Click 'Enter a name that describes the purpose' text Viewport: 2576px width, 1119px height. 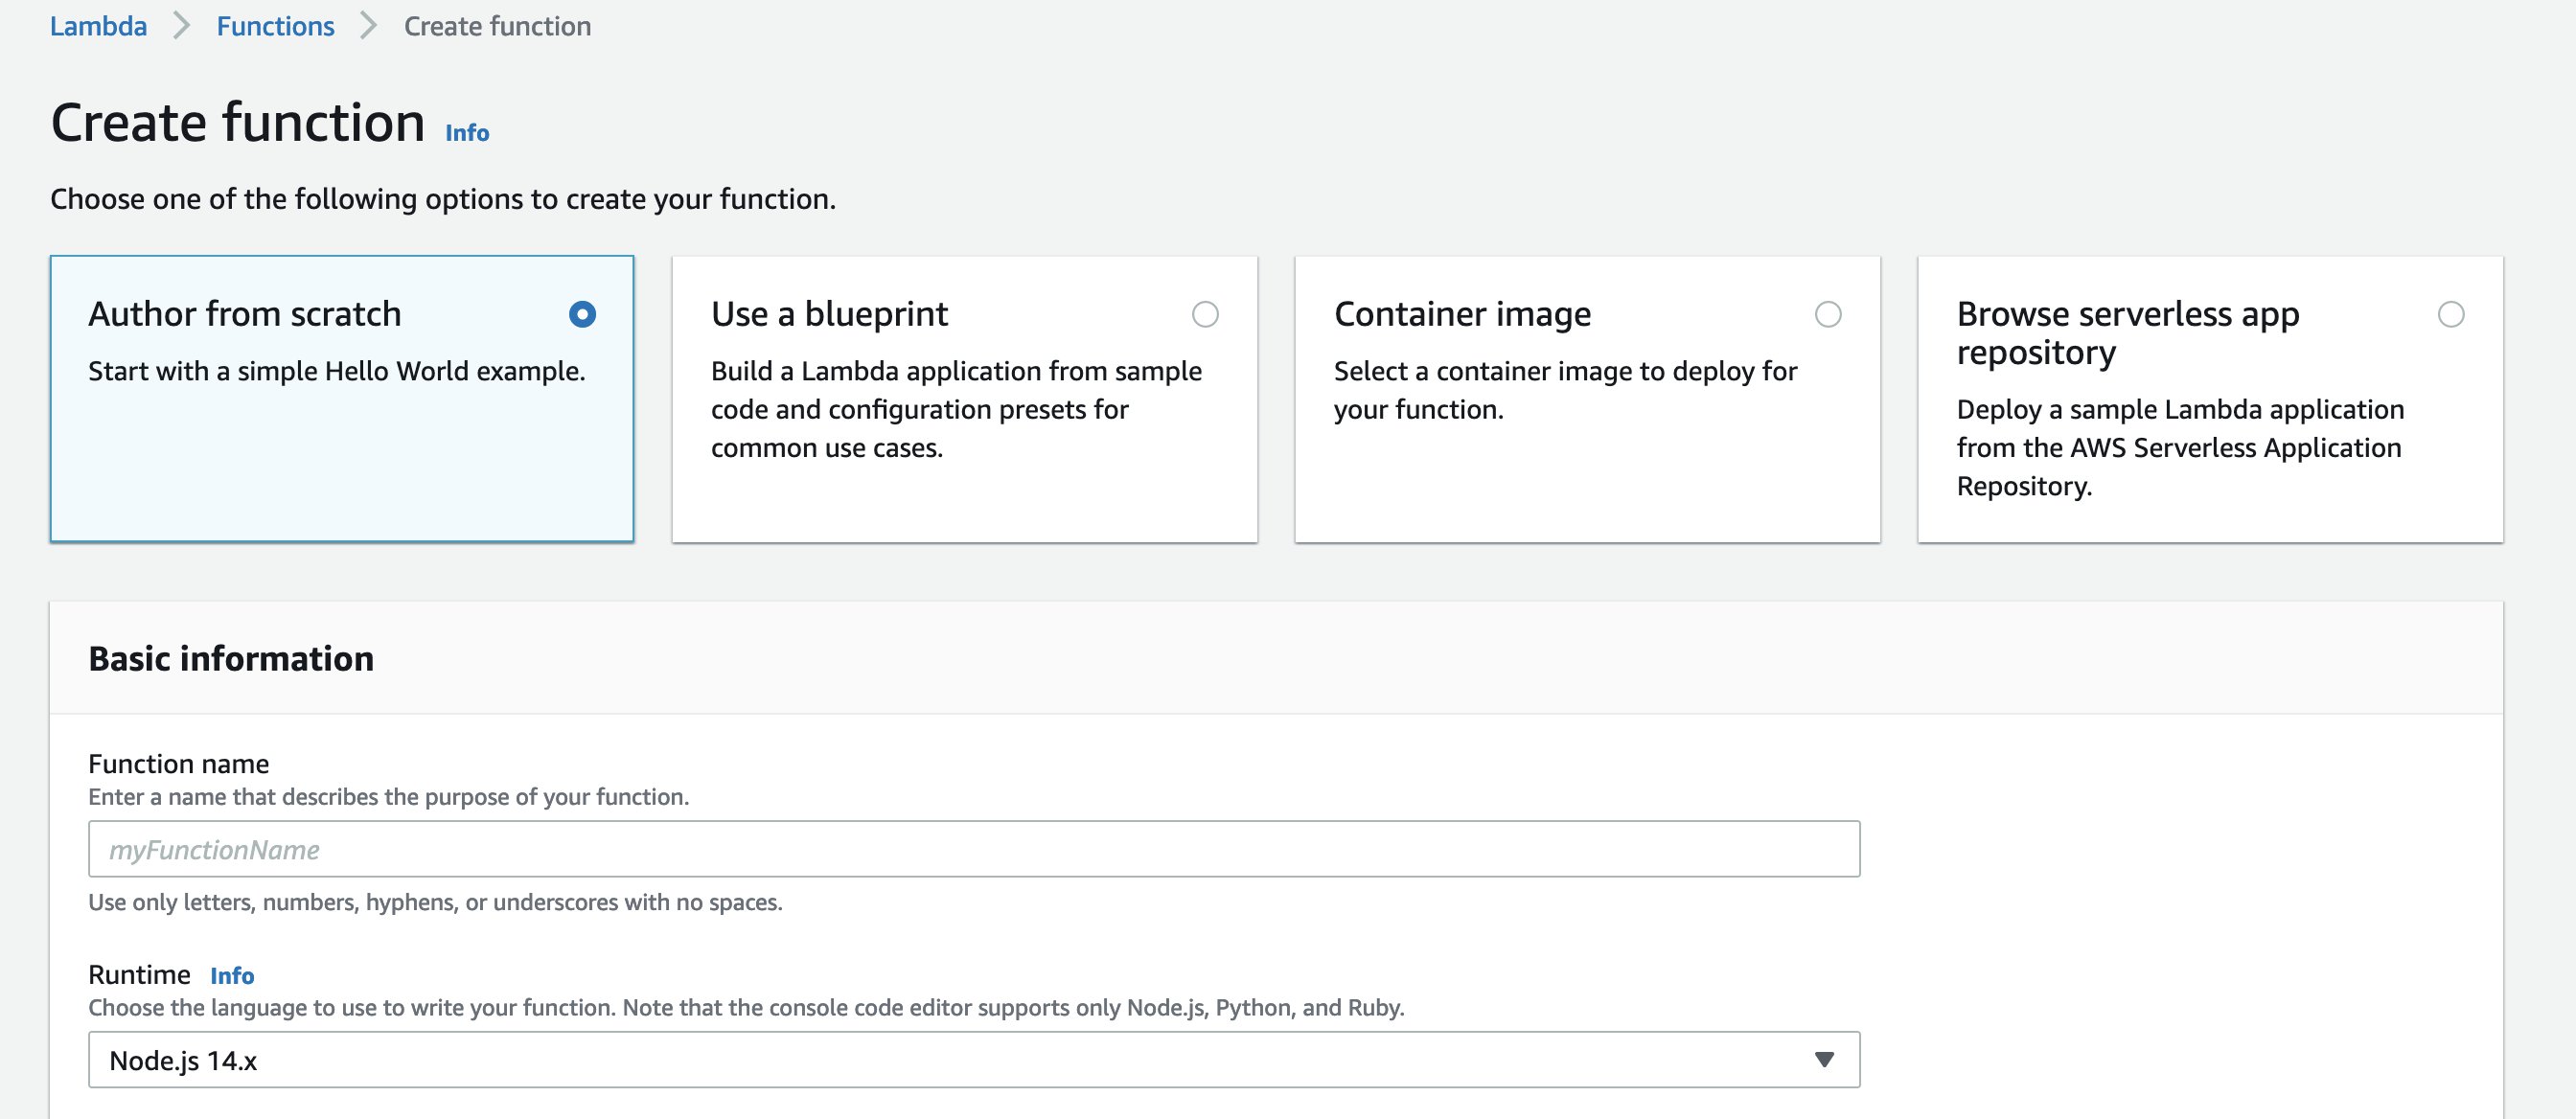coord(389,797)
